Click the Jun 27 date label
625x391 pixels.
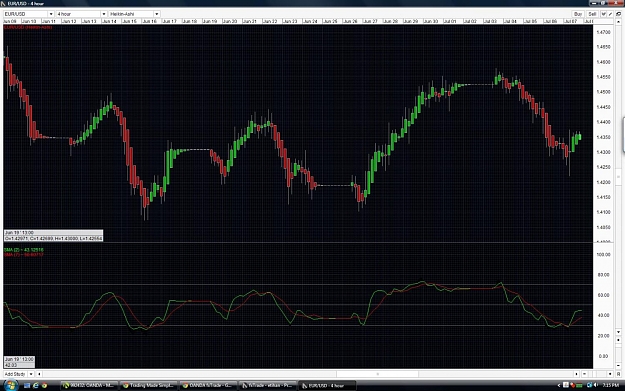click(x=370, y=21)
